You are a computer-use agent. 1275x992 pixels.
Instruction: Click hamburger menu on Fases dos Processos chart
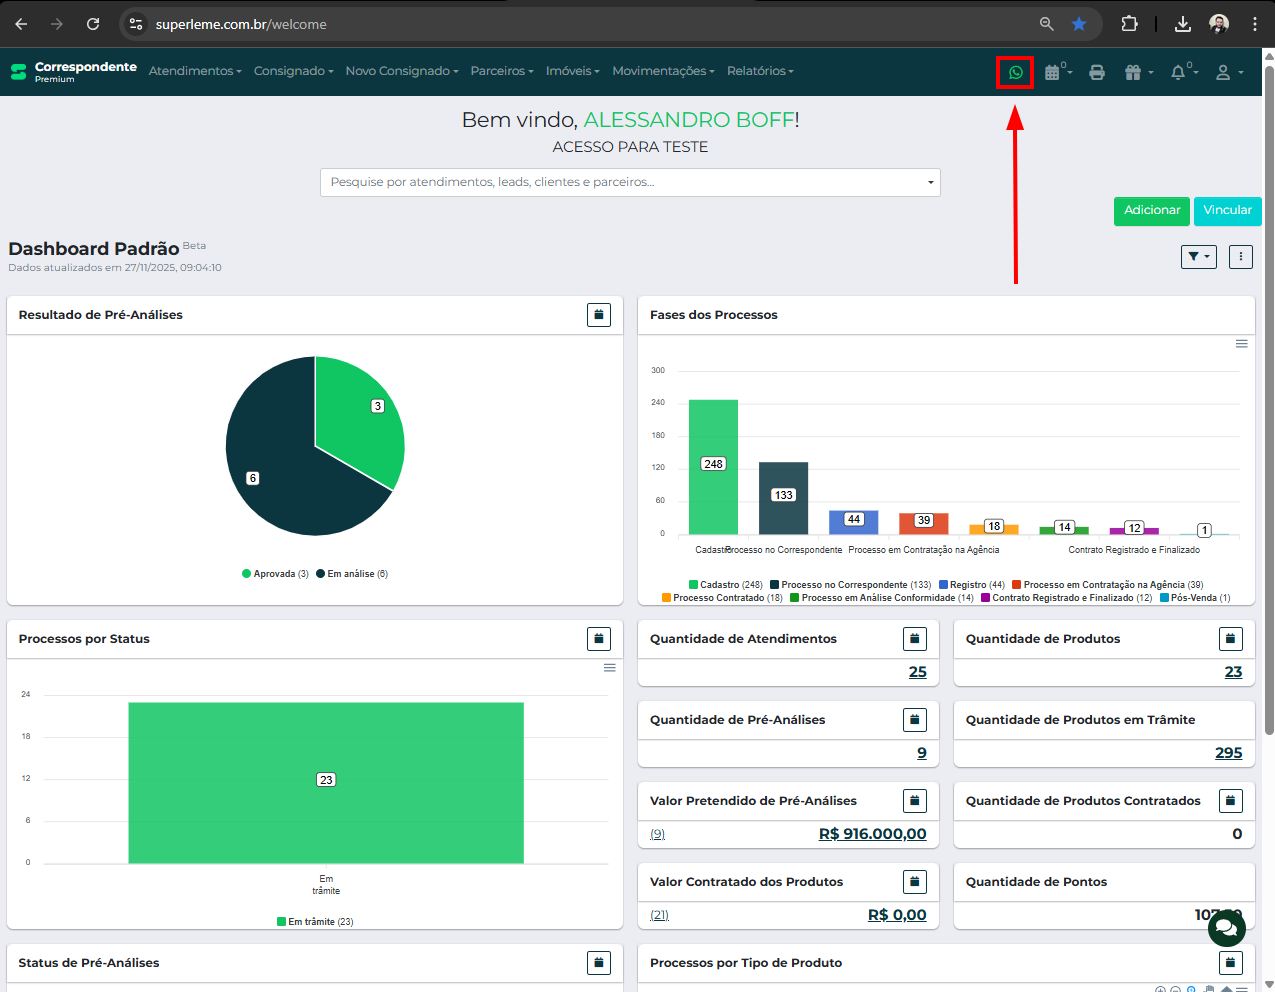point(1241,344)
